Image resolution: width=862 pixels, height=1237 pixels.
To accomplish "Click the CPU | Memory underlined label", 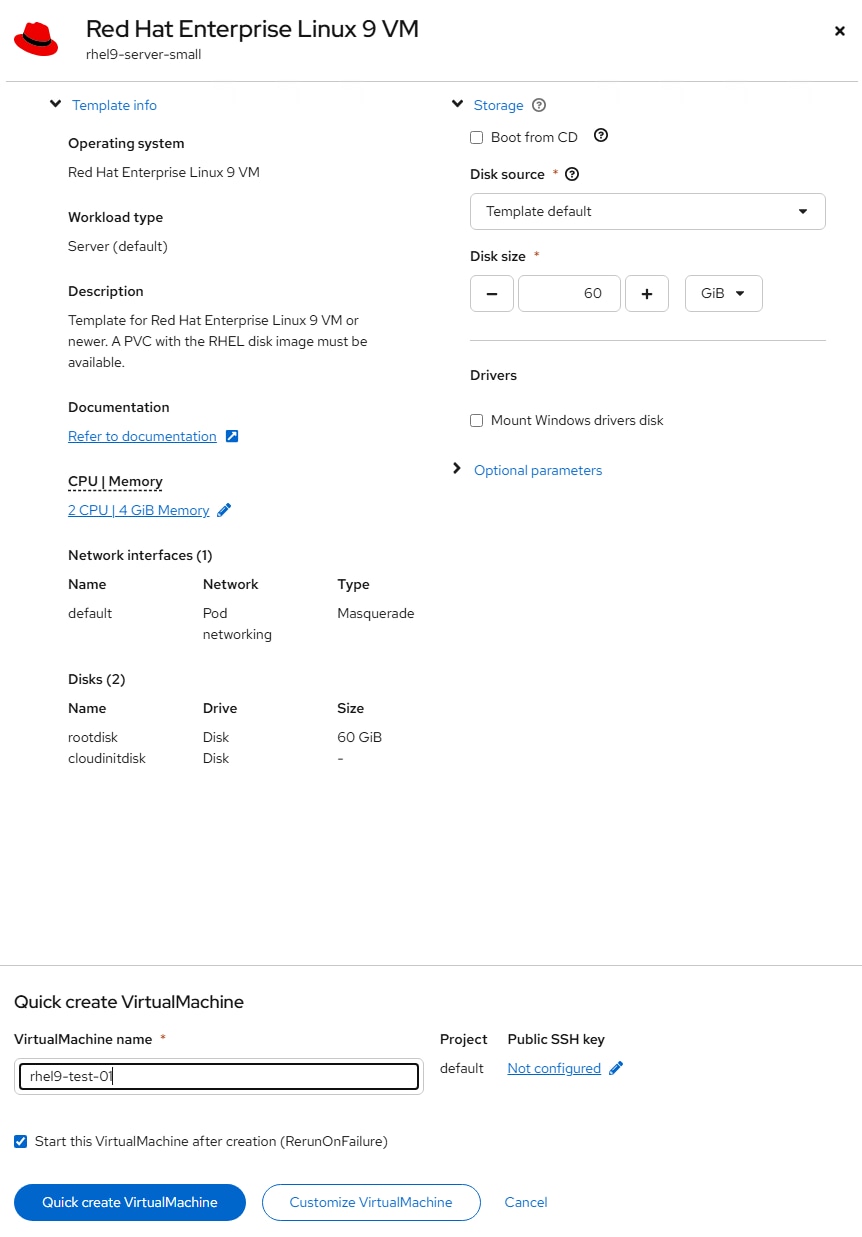I will (x=115, y=481).
